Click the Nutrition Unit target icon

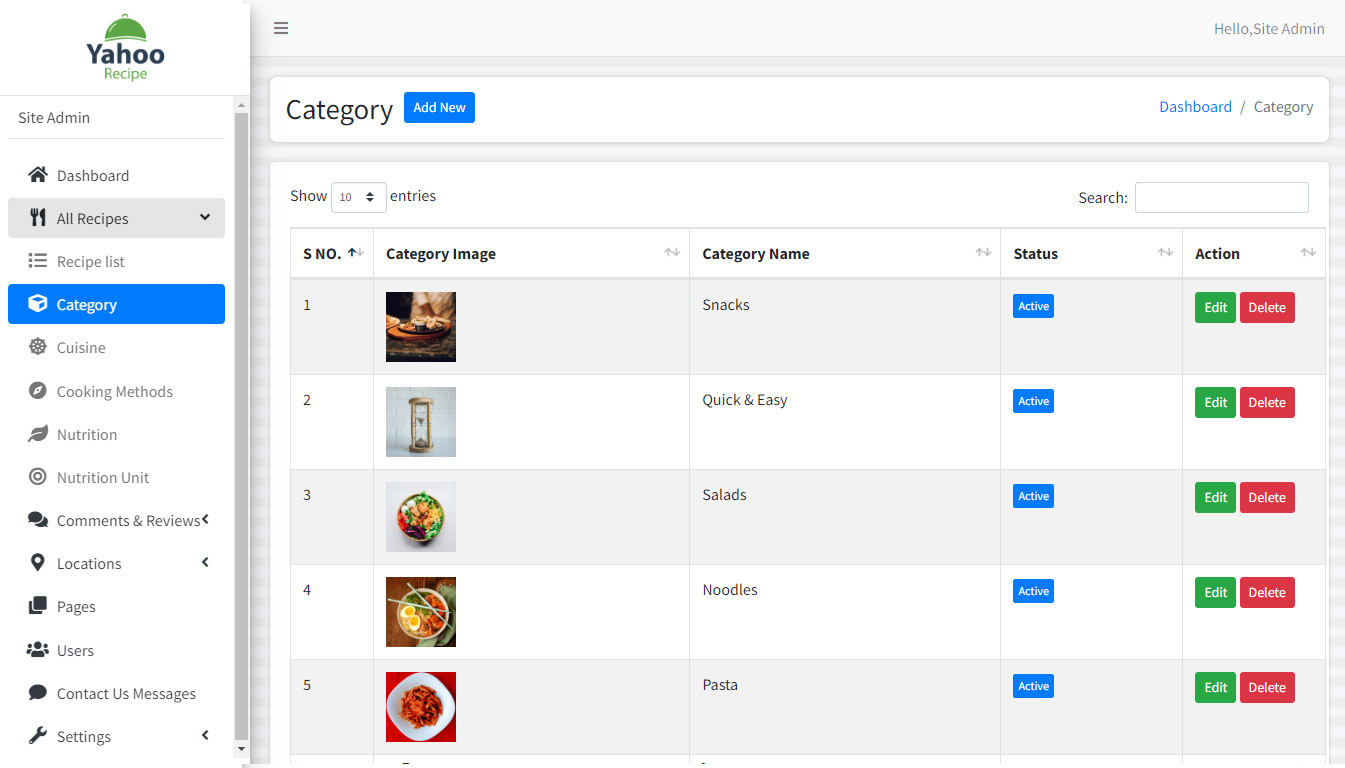38,477
